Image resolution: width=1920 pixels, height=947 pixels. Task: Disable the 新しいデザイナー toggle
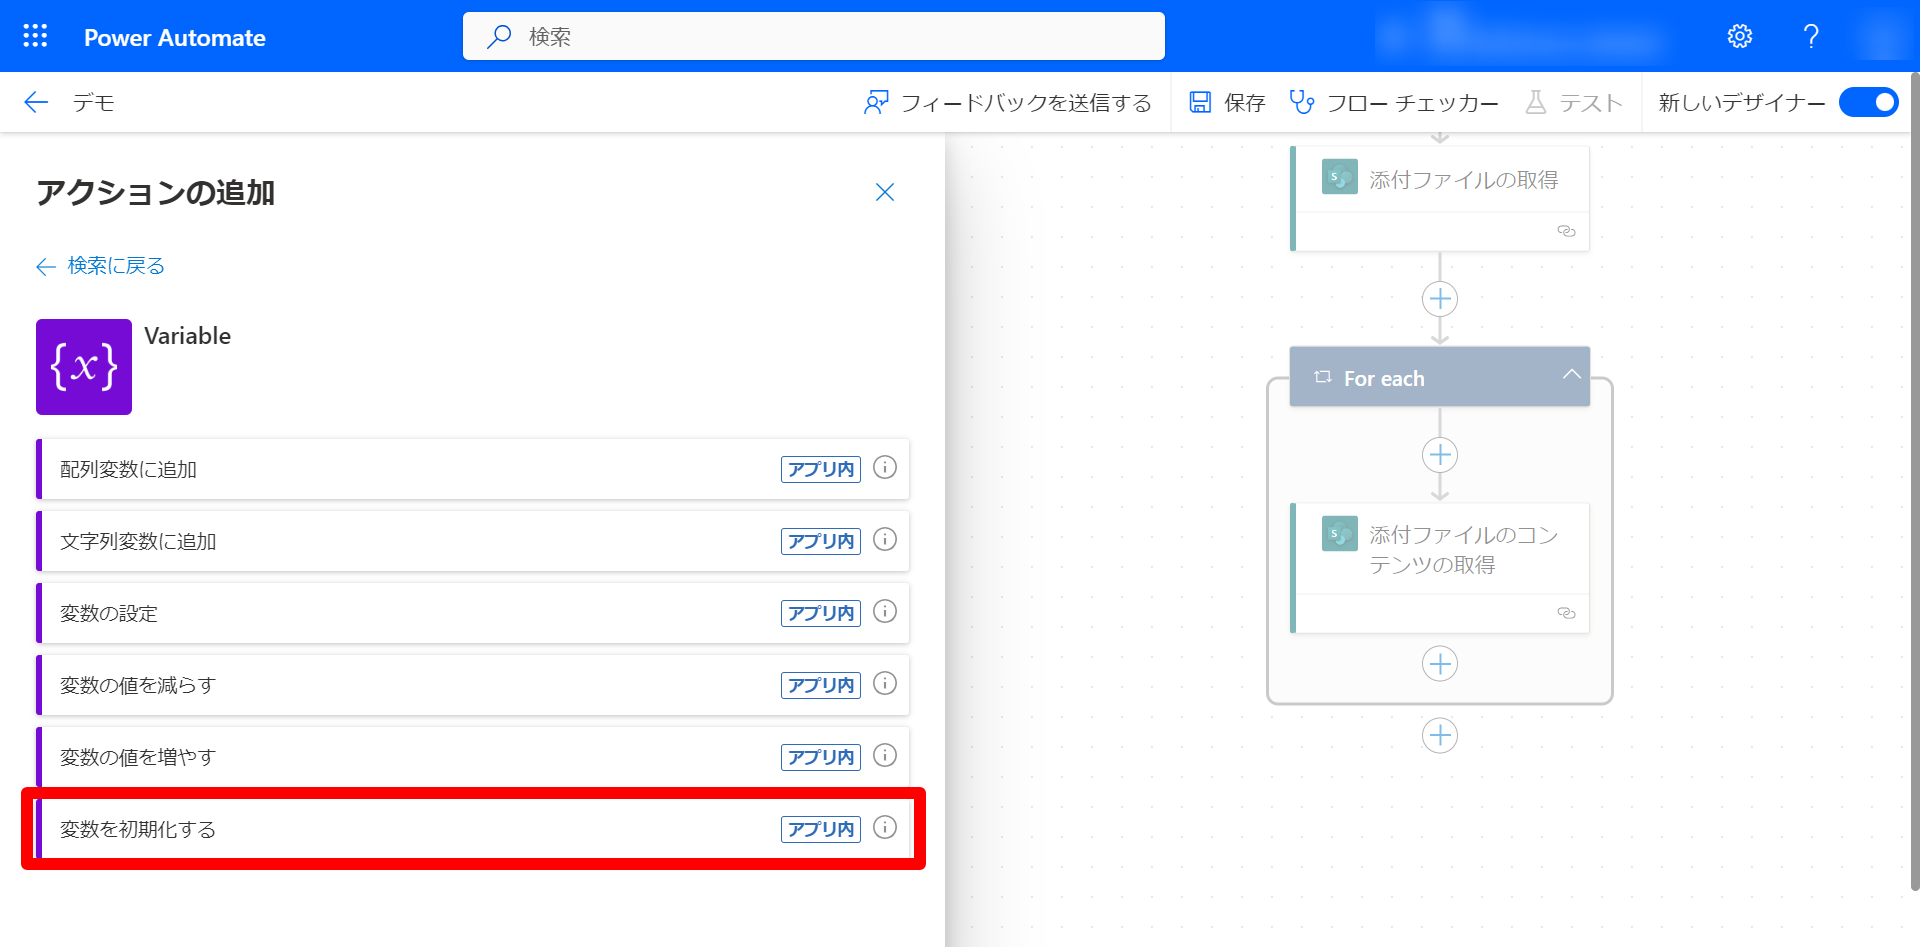coord(1868,102)
